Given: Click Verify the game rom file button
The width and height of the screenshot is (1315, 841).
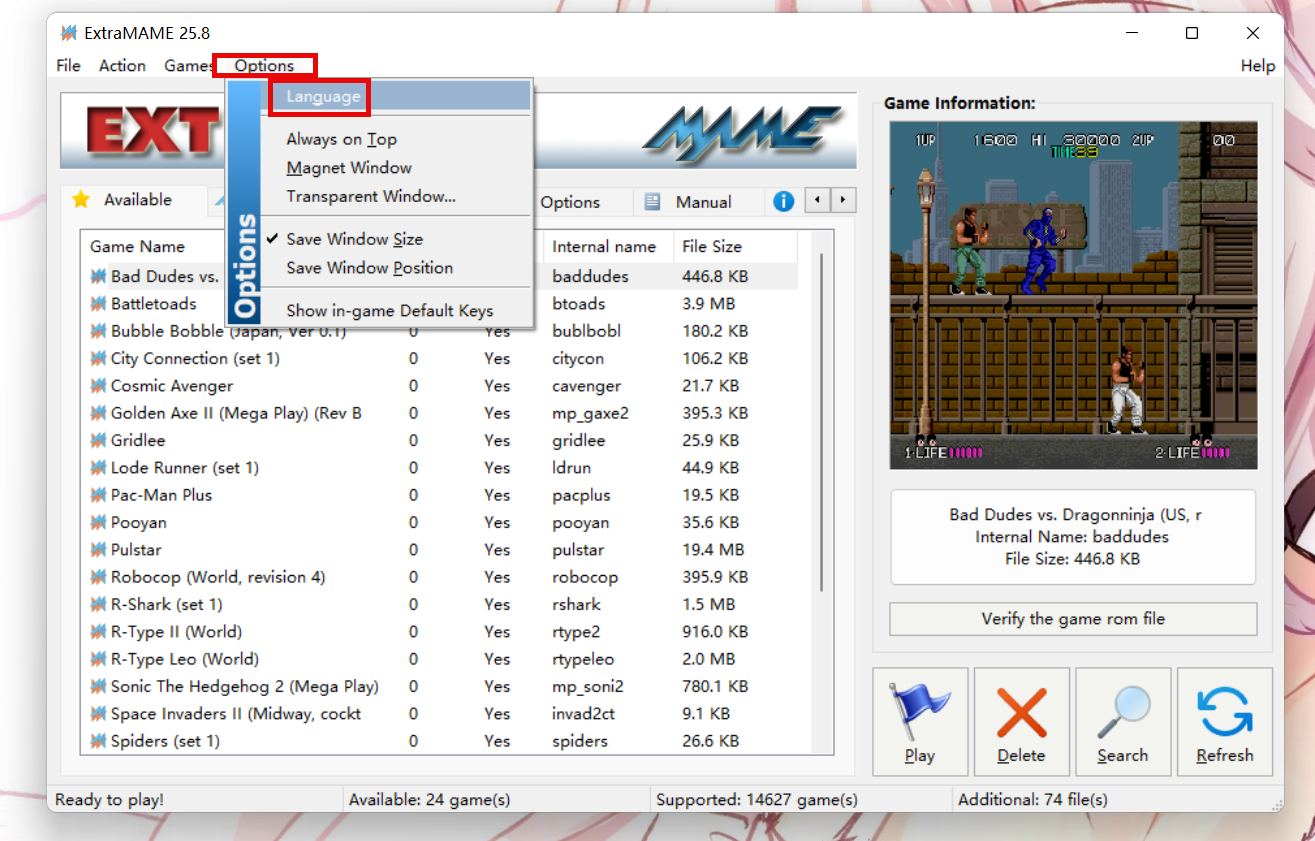Looking at the screenshot, I should [1072, 619].
